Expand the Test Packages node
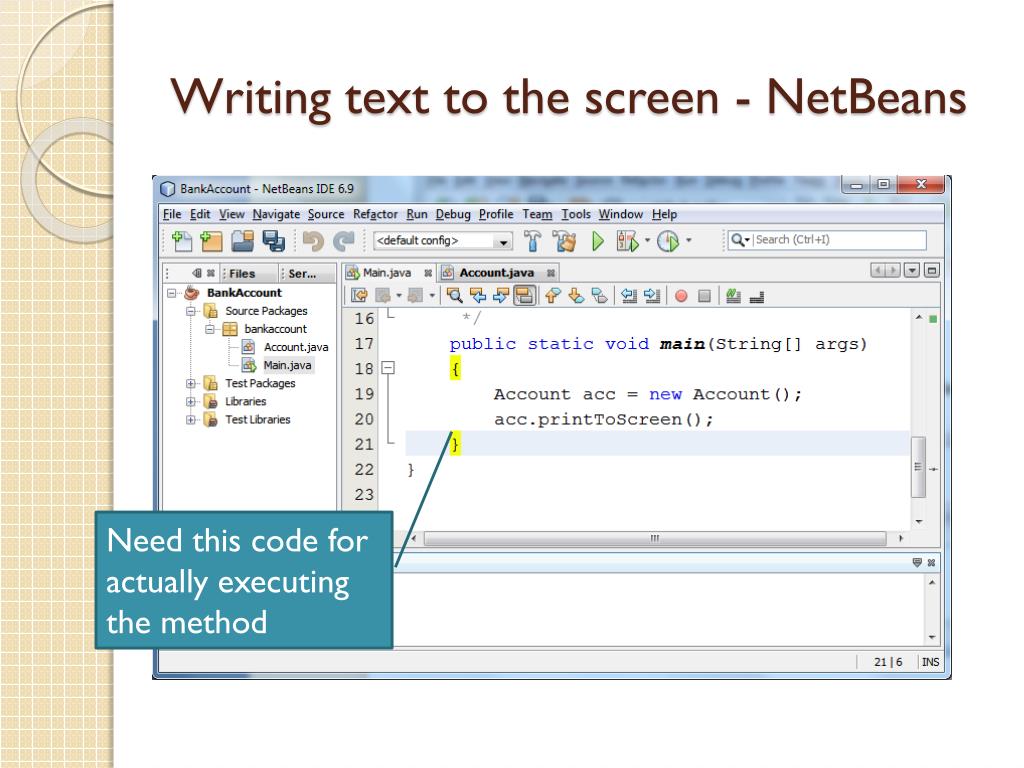This screenshot has width=1024, height=768. [x=191, y=383]
